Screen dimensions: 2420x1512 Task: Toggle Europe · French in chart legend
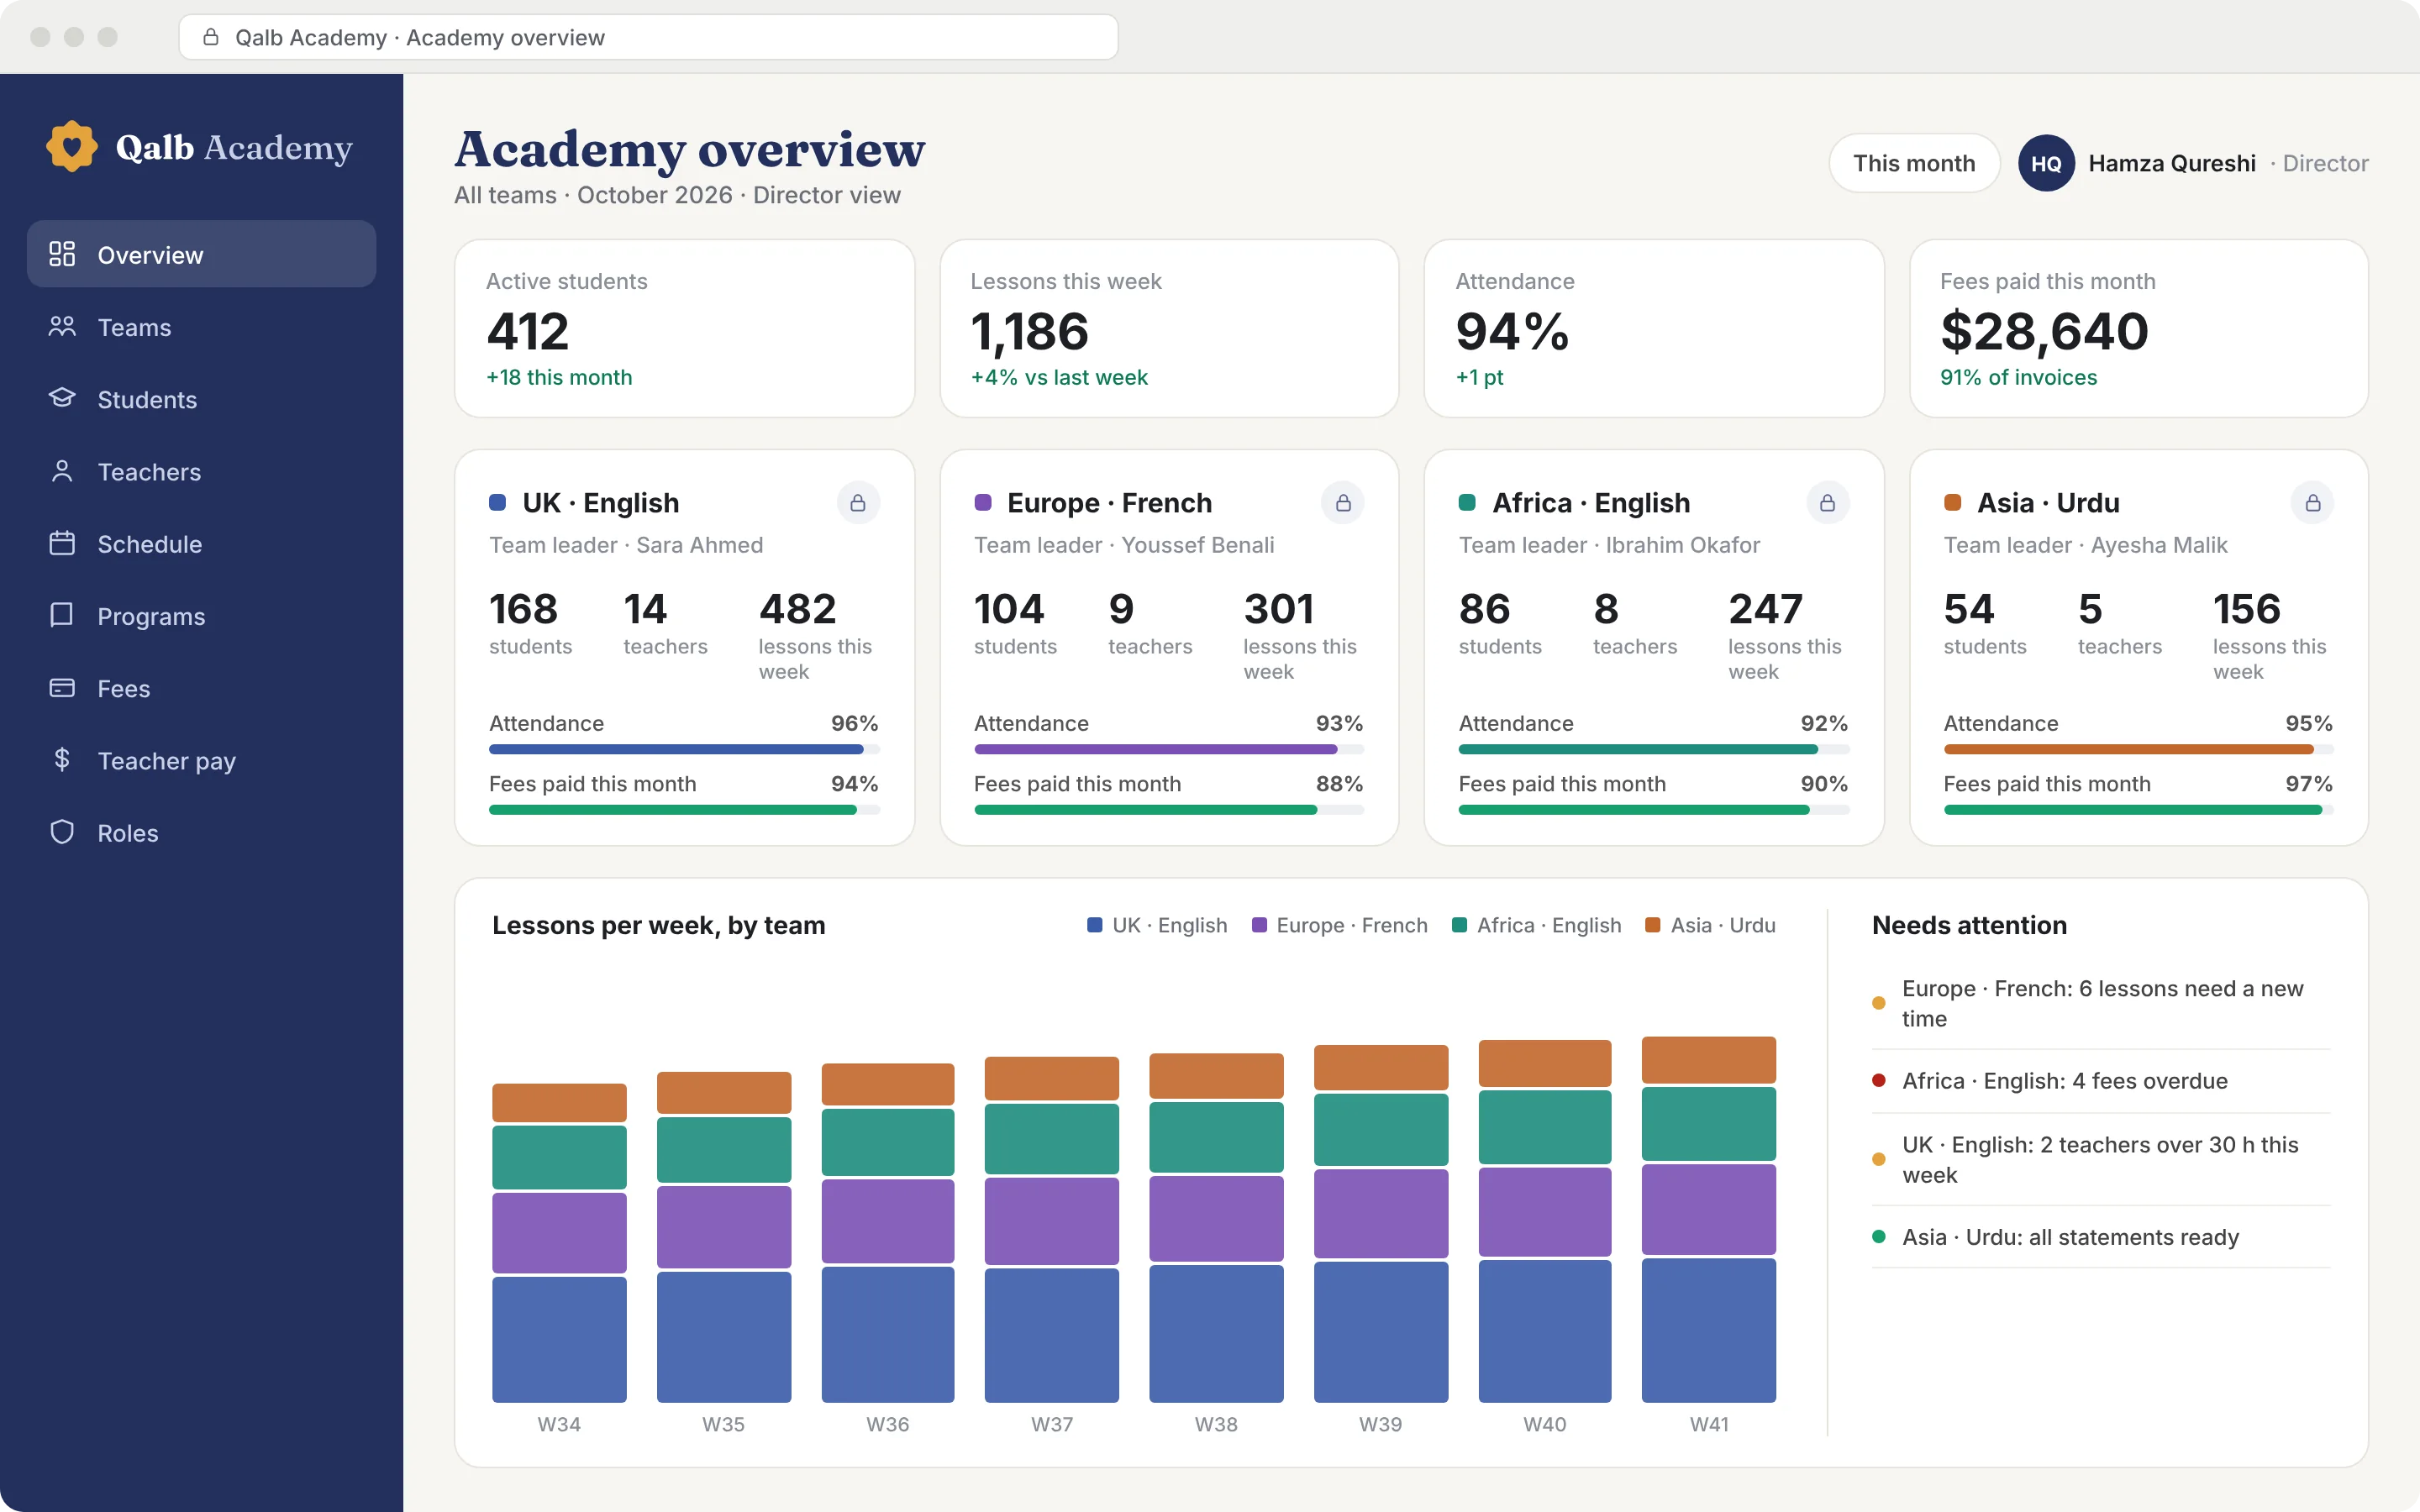(1340, 925)
